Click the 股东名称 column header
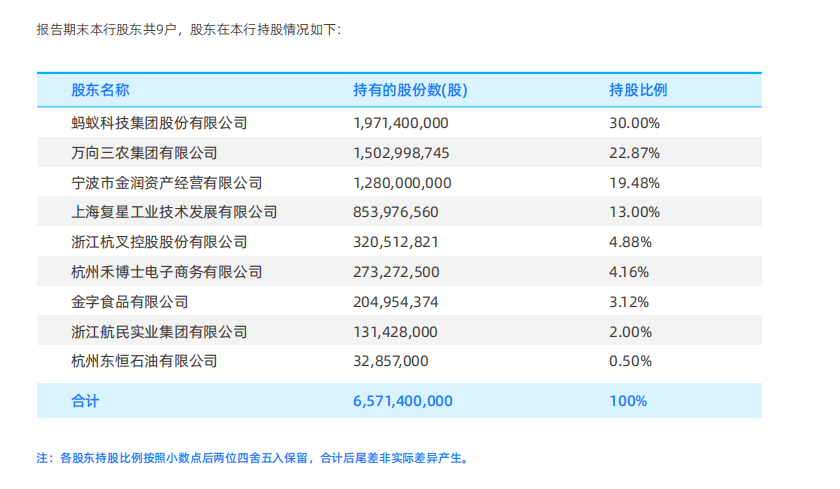Viewport: 840px width, 489px height. tap(100, 90)
